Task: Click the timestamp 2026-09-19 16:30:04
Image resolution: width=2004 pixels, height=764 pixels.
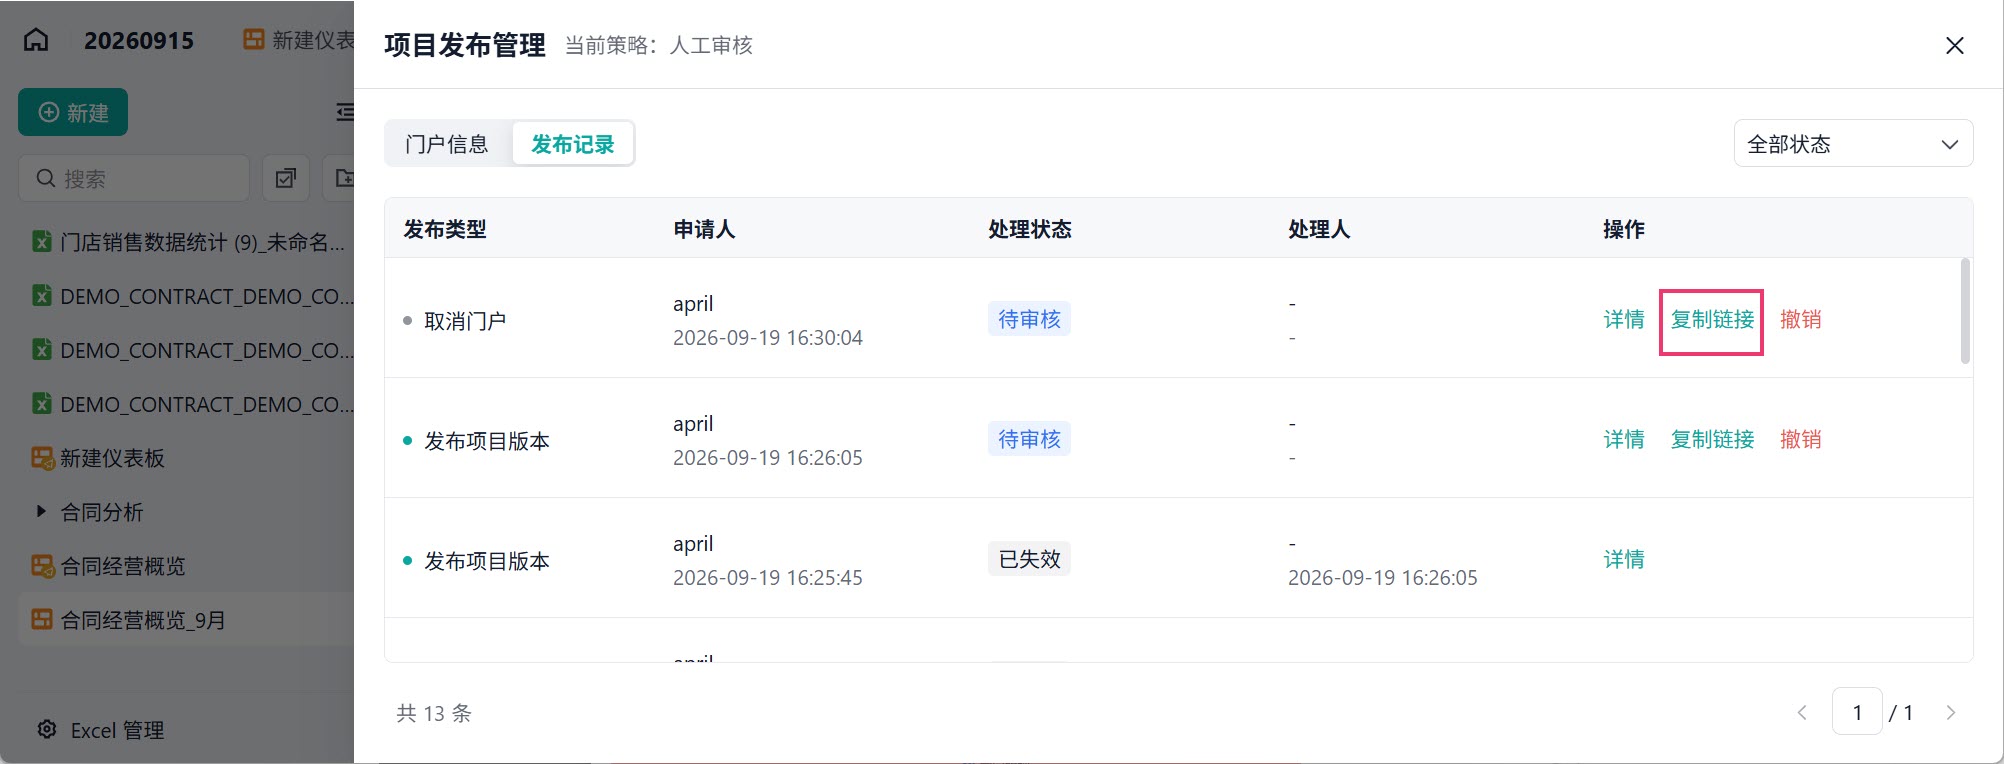Action: [x=768, y=338]
